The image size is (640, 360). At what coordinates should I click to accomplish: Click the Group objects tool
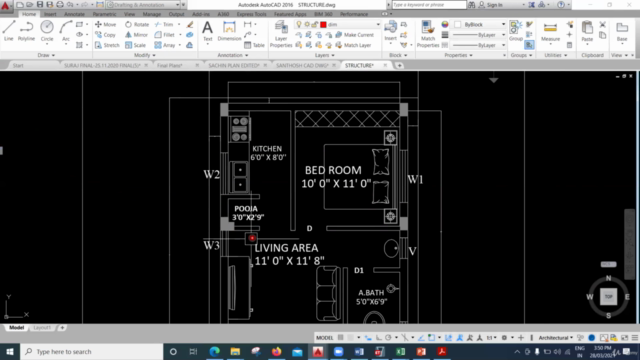coord(516,31)
